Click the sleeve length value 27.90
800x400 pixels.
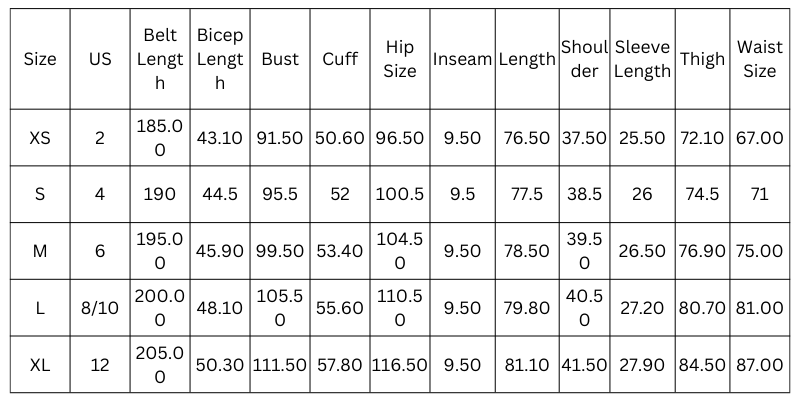tap(642, 366)
